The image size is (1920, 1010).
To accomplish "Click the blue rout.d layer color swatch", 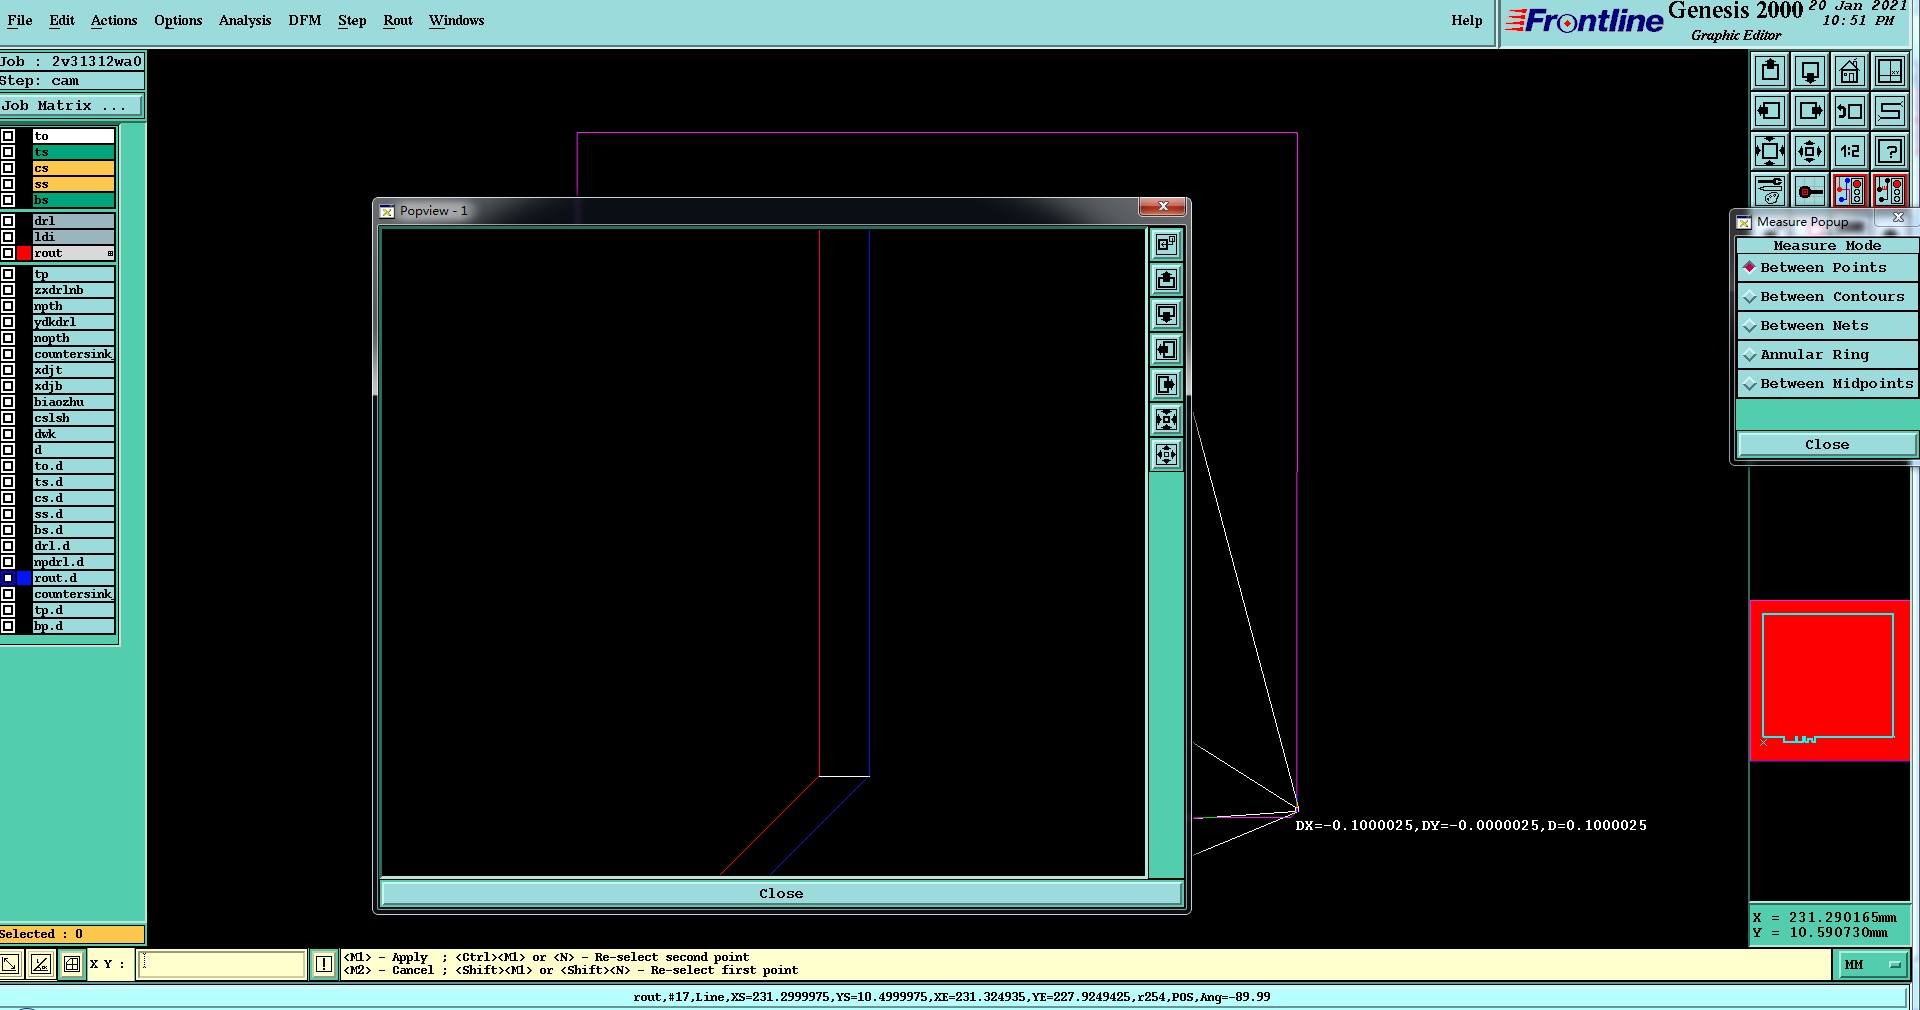I will (x=24, y=578).
